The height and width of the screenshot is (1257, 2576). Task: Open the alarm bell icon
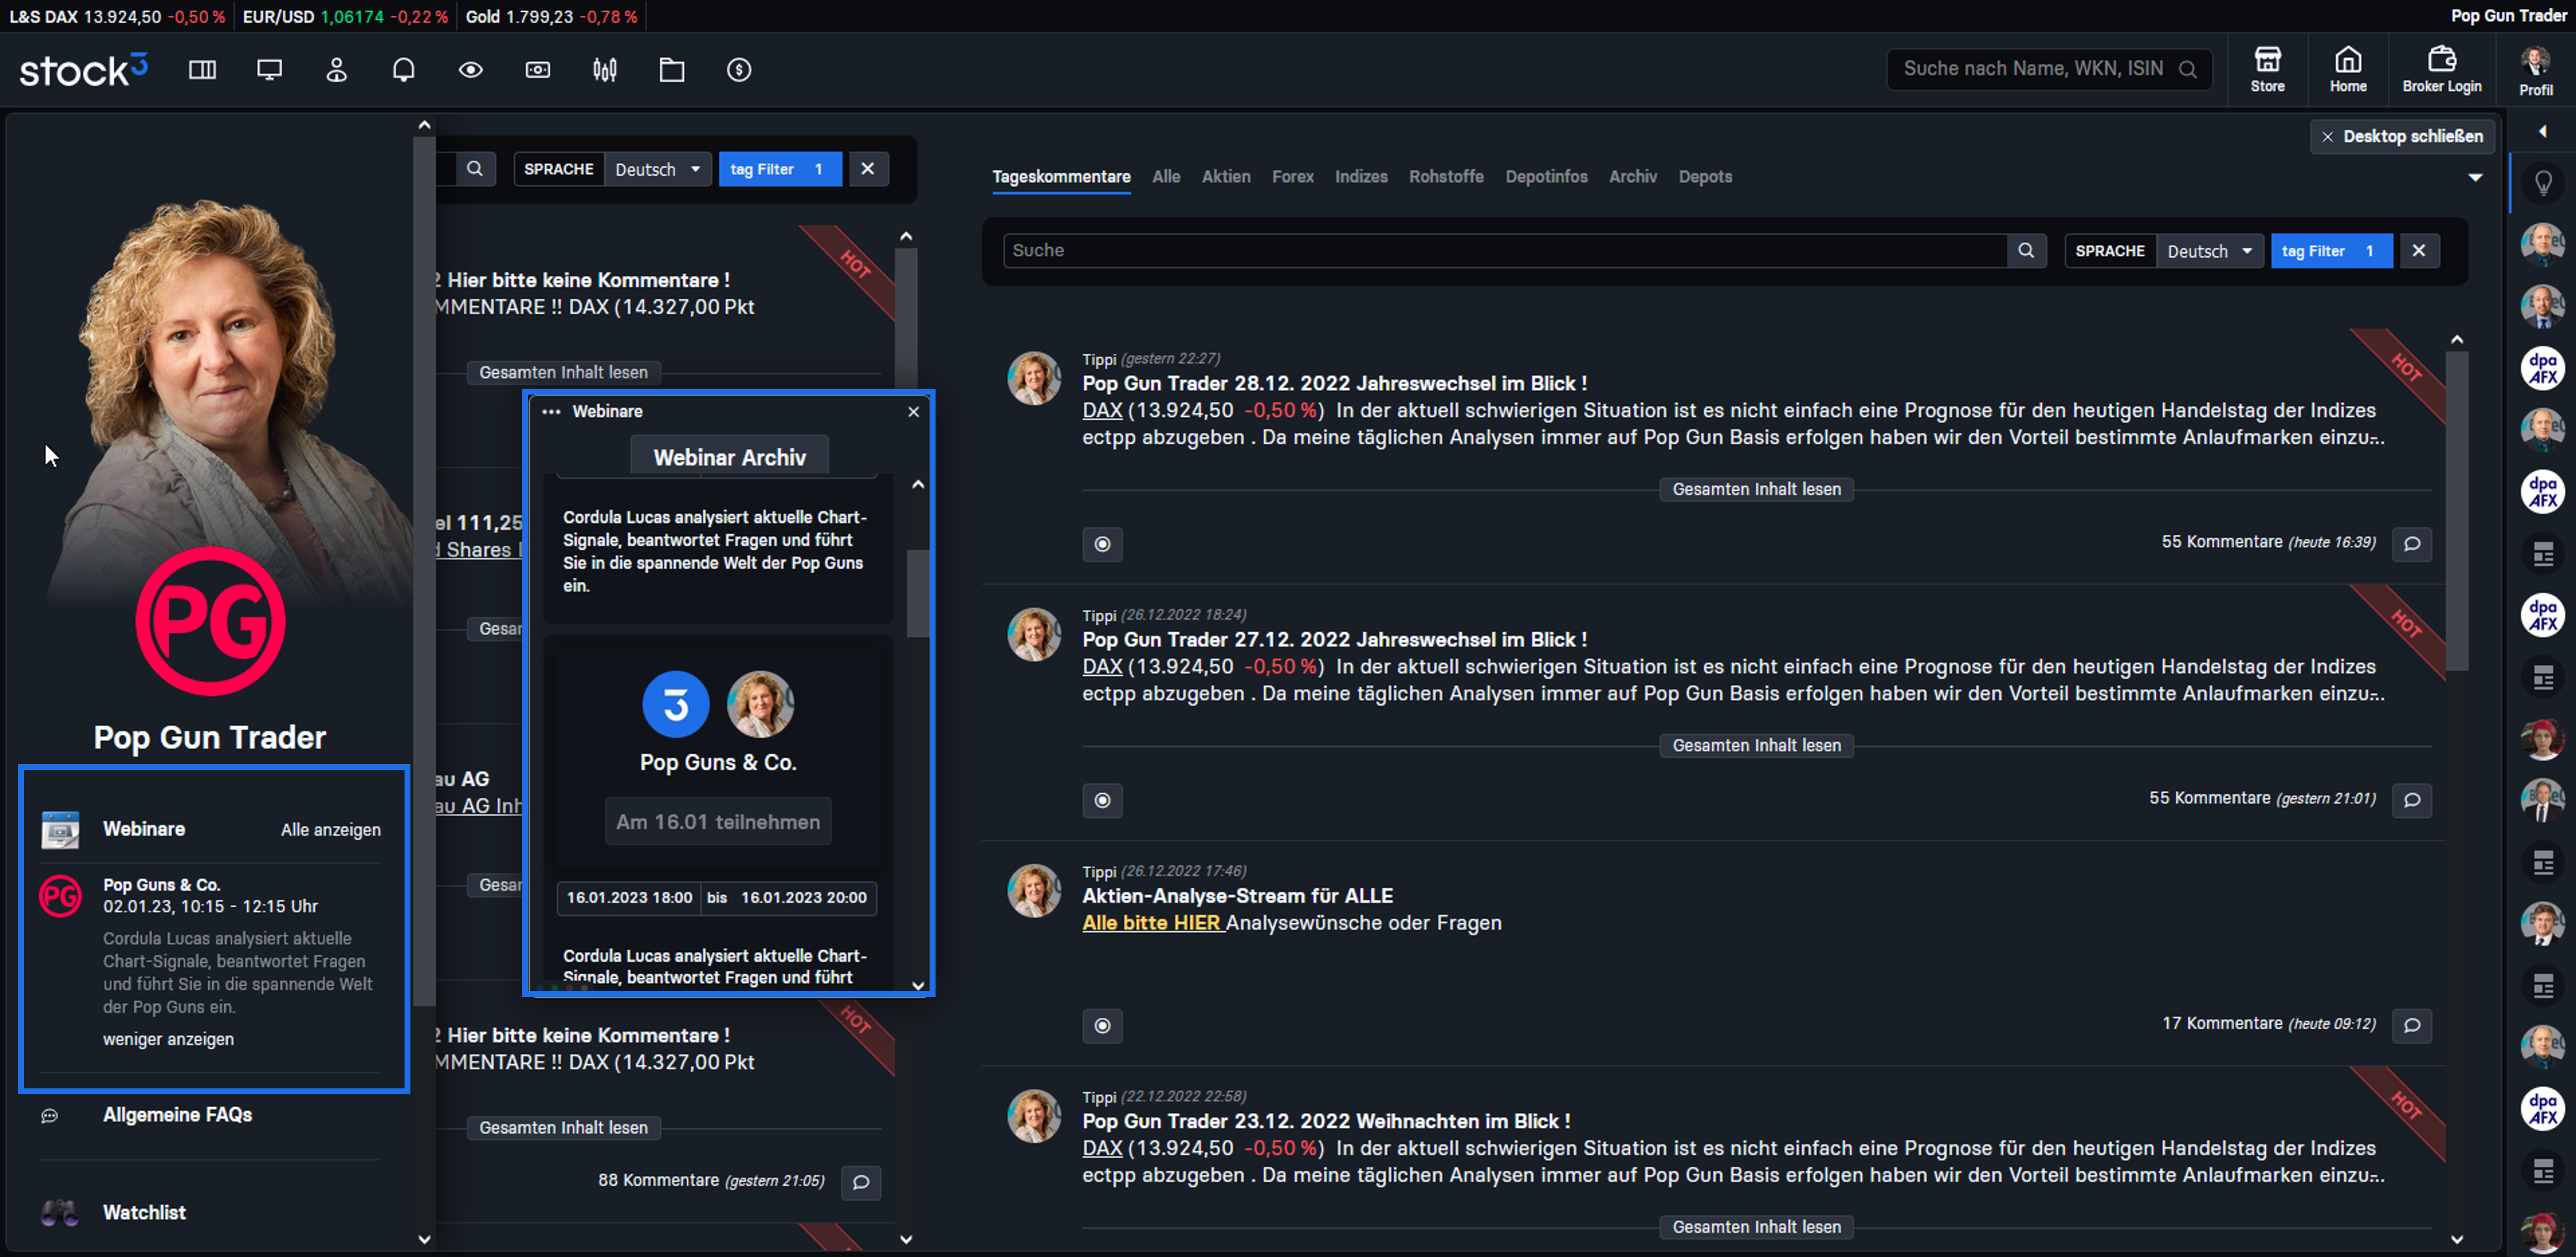tap(404, 70)
